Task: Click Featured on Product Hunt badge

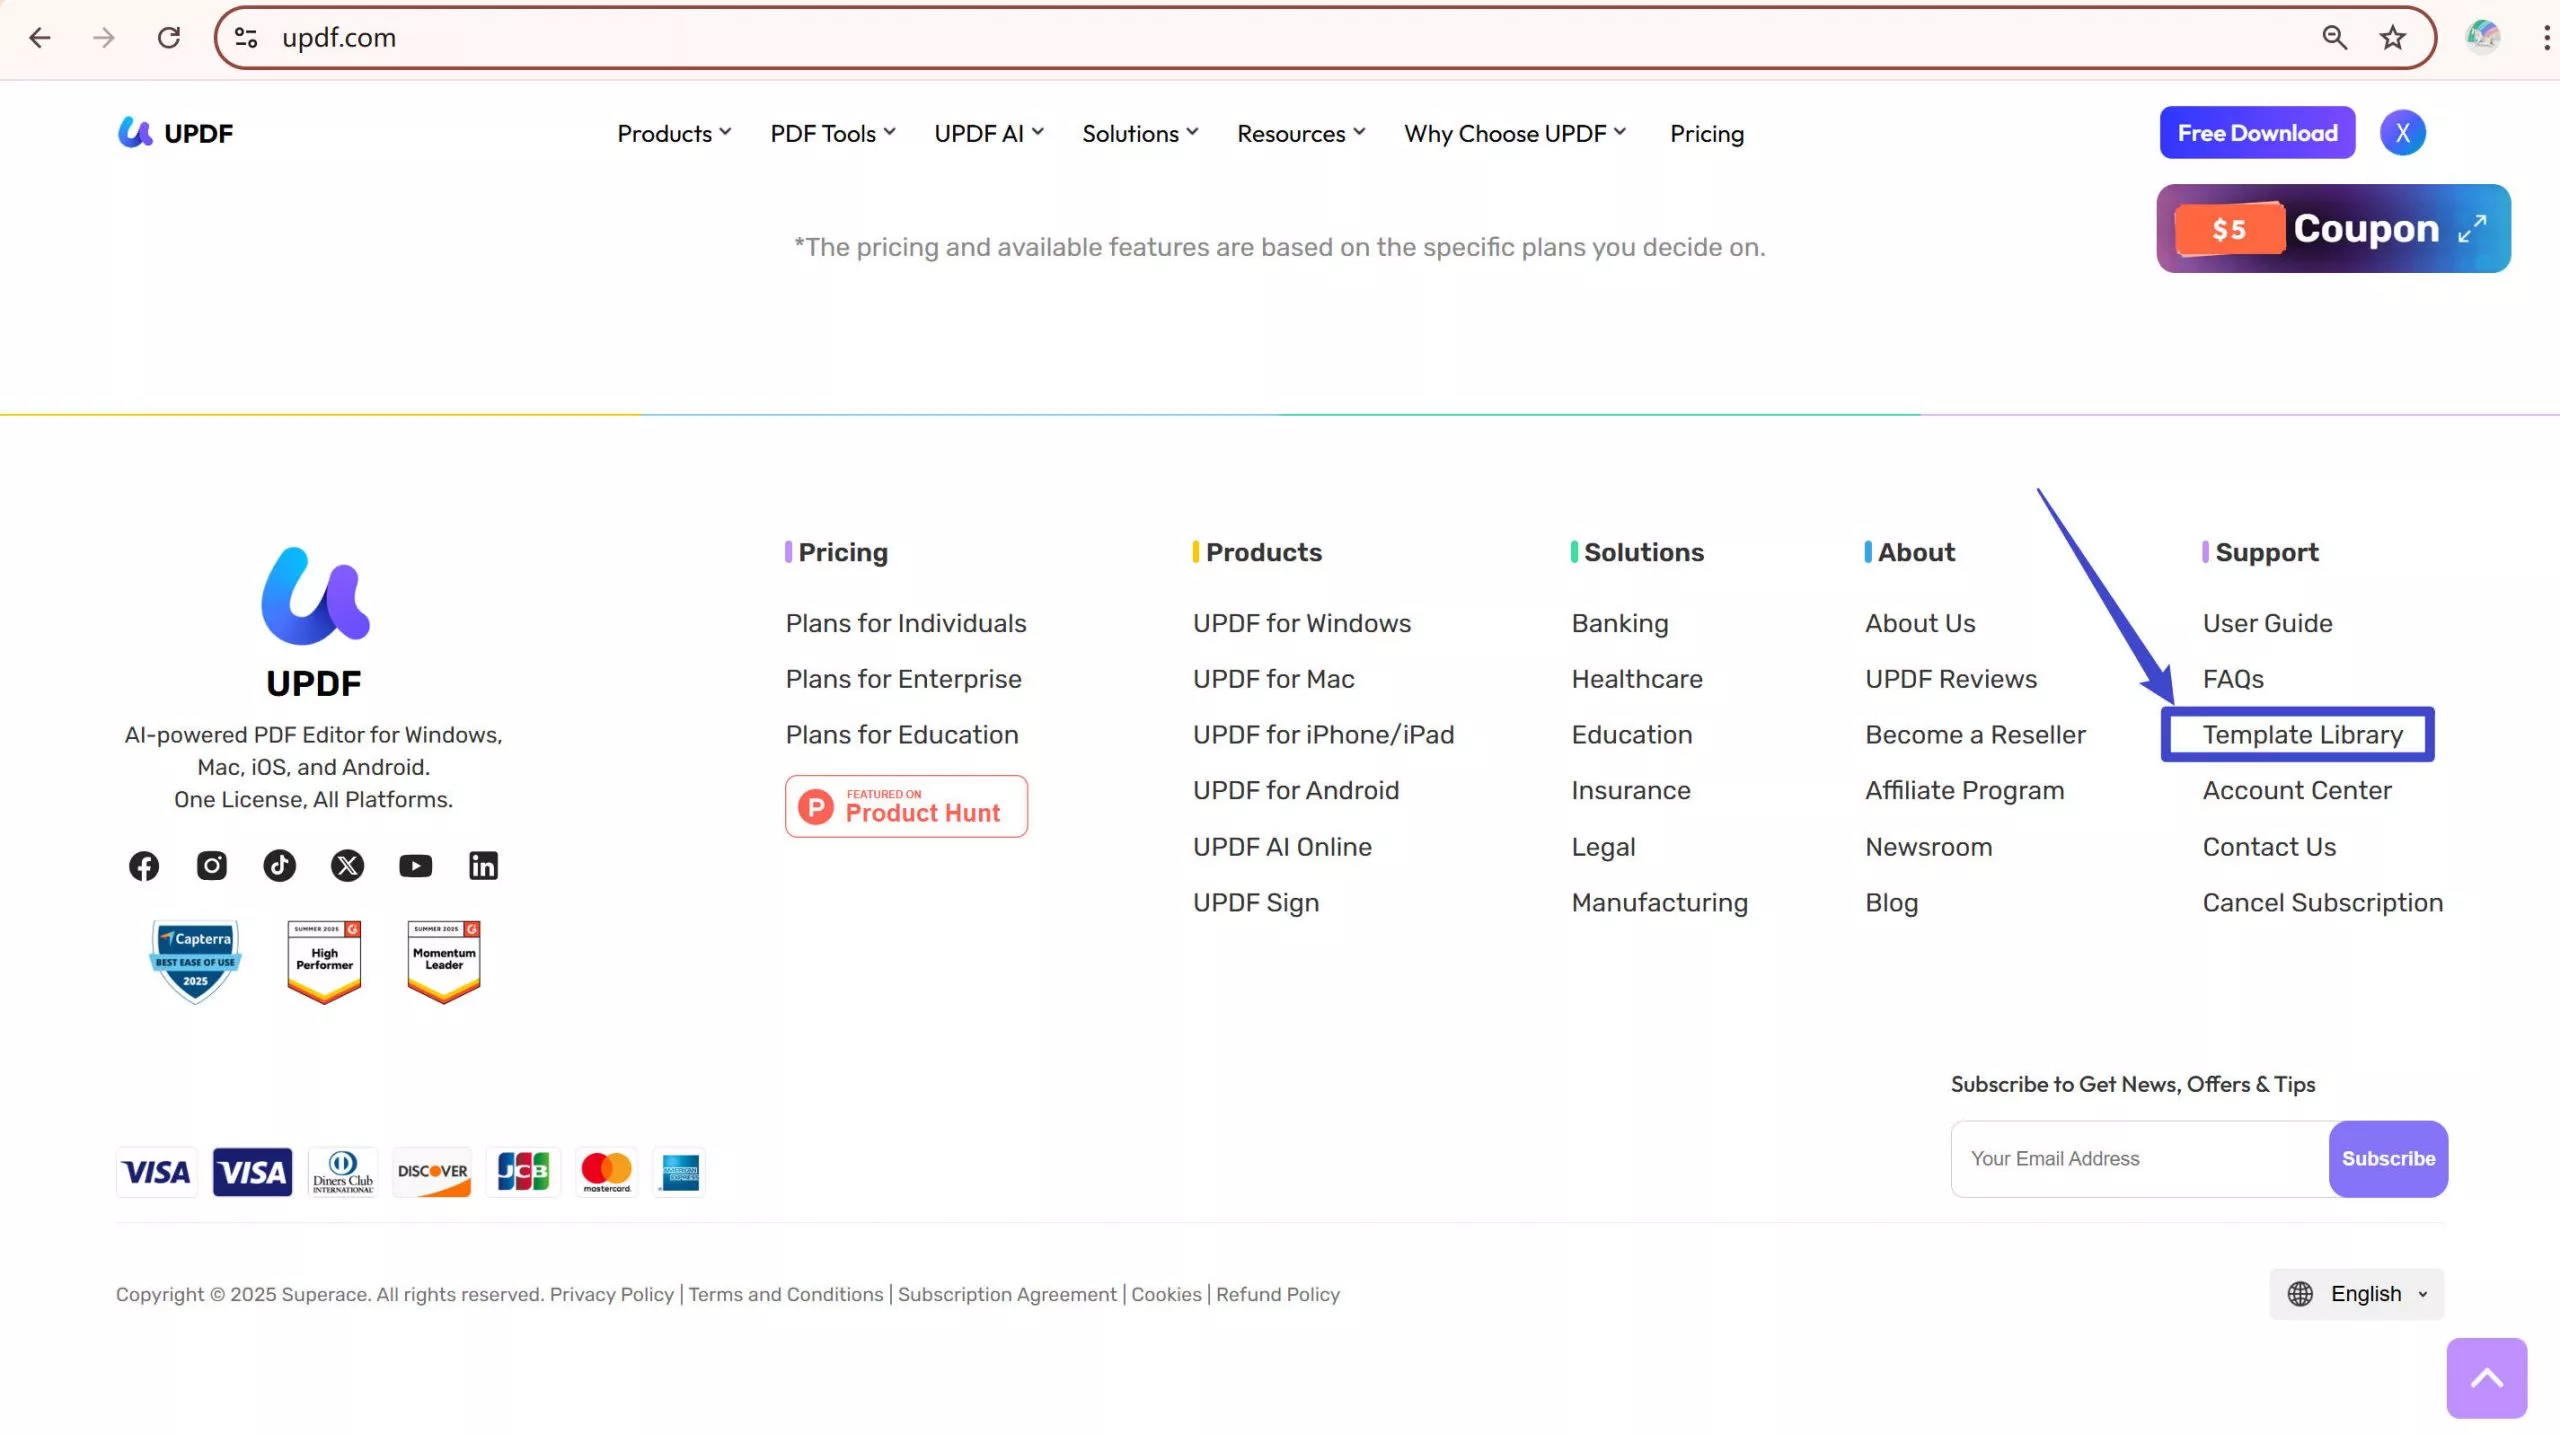Action: (906, 806)
